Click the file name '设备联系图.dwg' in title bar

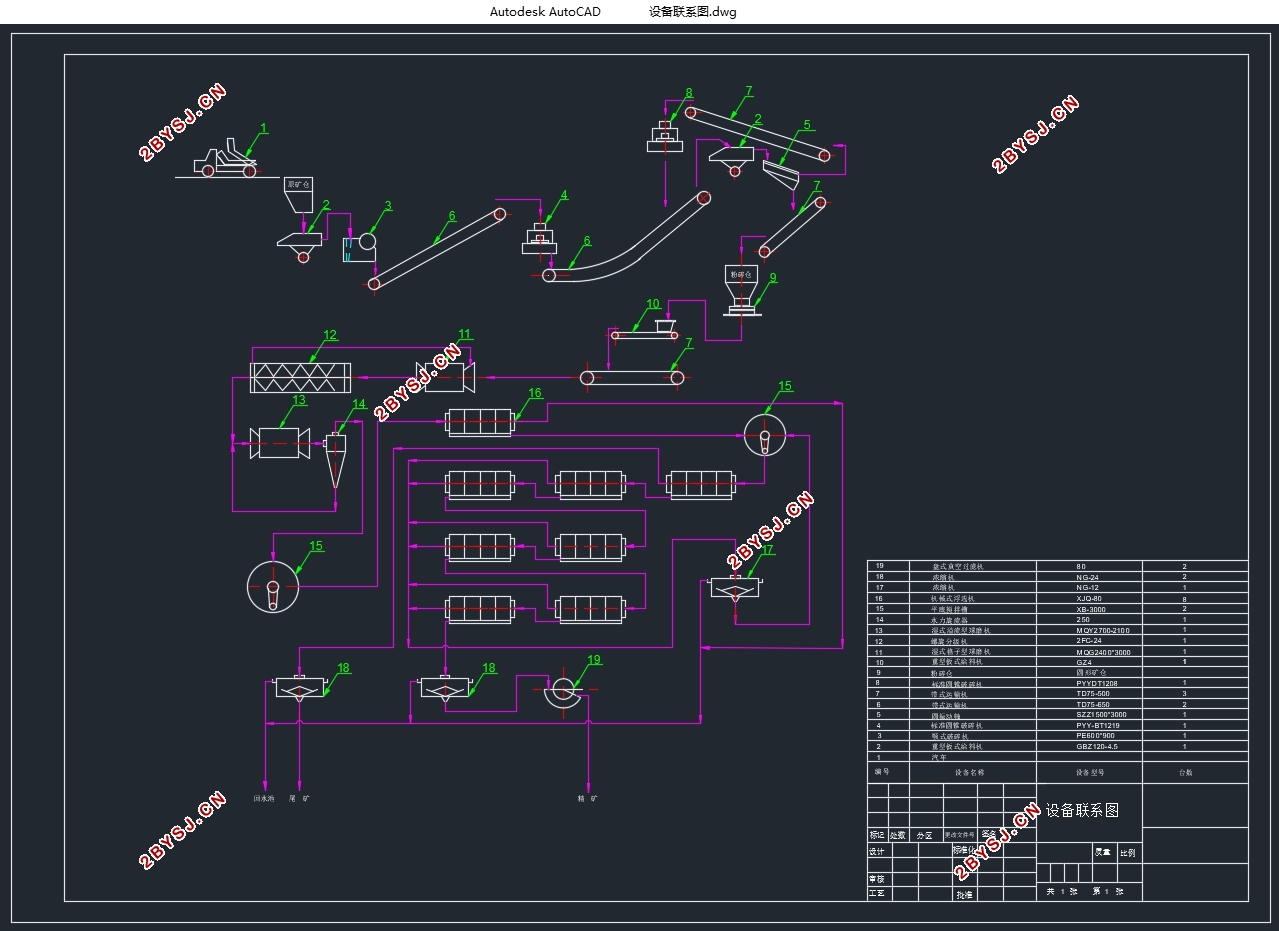pos(693,12)
